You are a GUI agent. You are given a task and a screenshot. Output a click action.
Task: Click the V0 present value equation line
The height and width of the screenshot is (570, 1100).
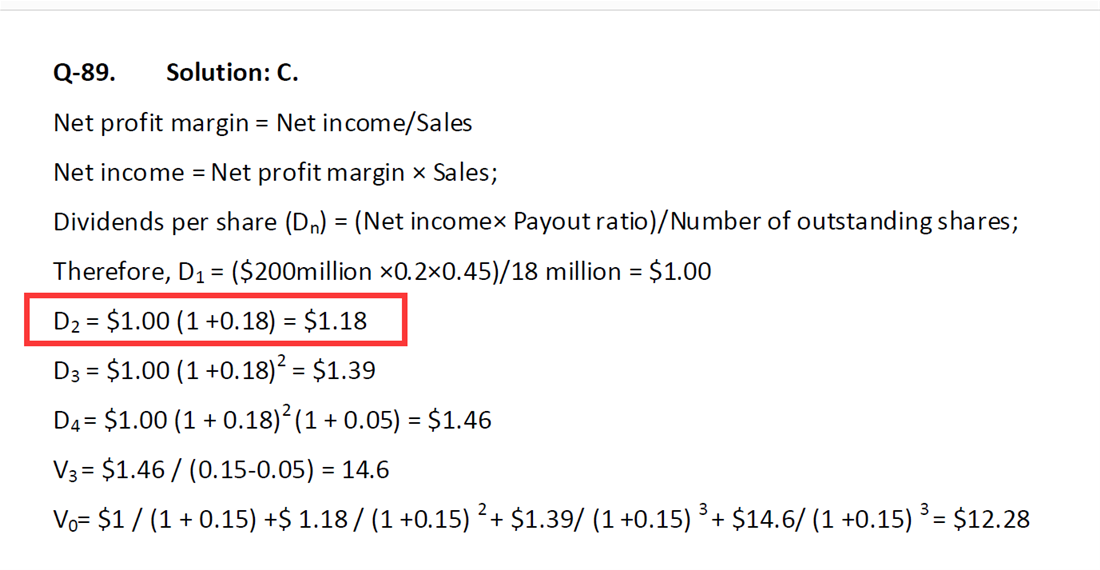[x=542, y=519]
